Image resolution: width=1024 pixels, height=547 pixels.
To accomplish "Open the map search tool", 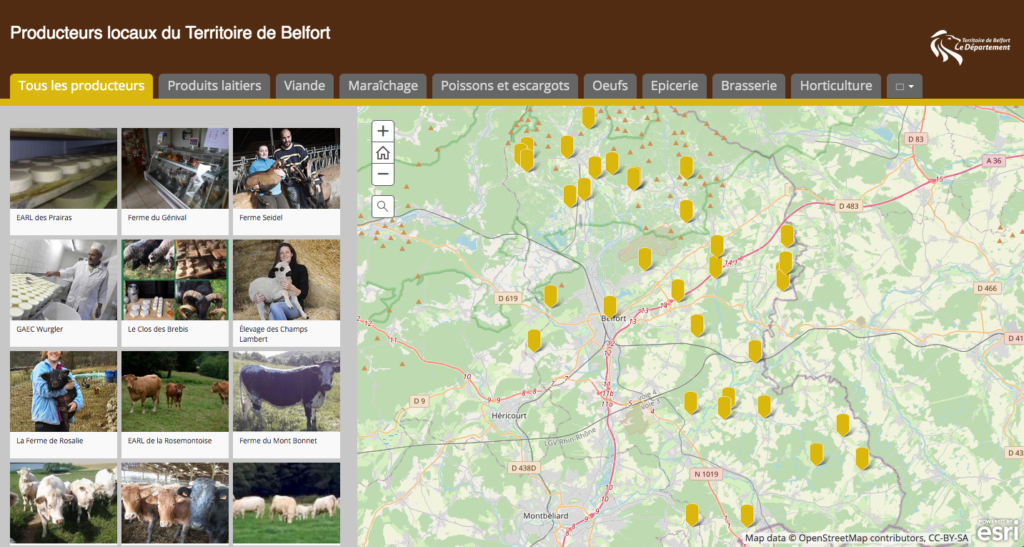I will coord(383,206).
